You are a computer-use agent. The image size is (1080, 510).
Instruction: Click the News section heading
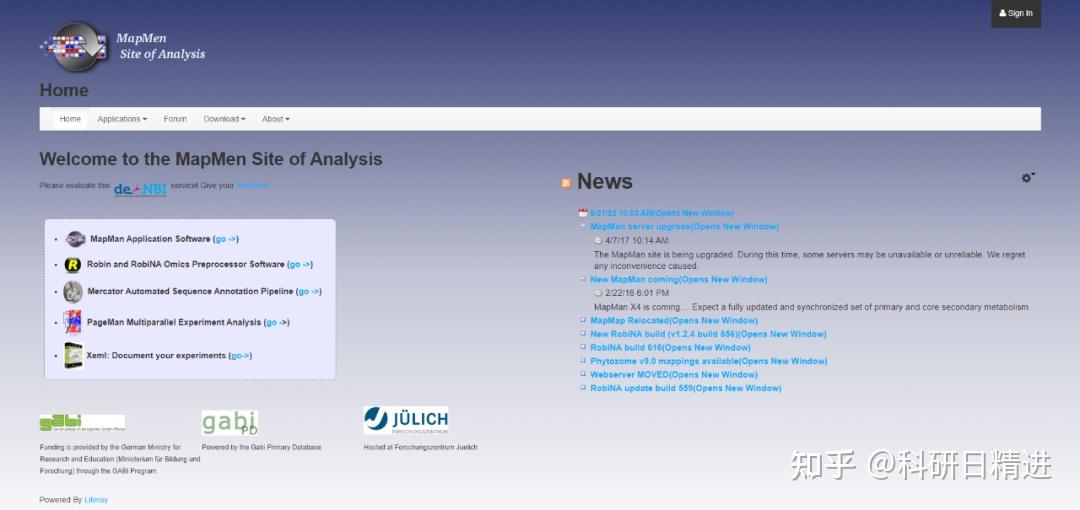605,181
